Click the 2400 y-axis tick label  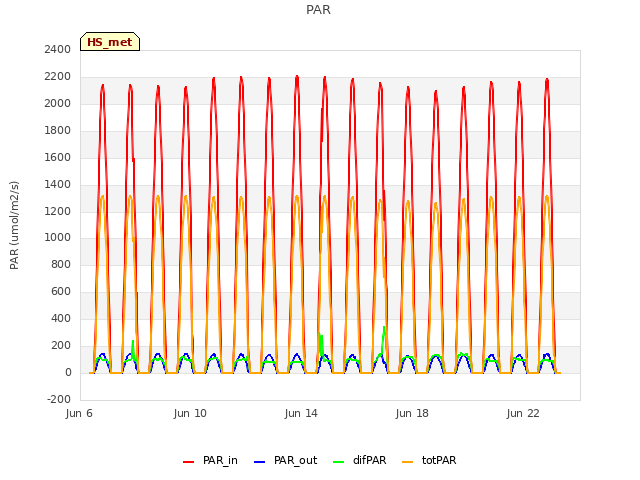tap(58, 50)
